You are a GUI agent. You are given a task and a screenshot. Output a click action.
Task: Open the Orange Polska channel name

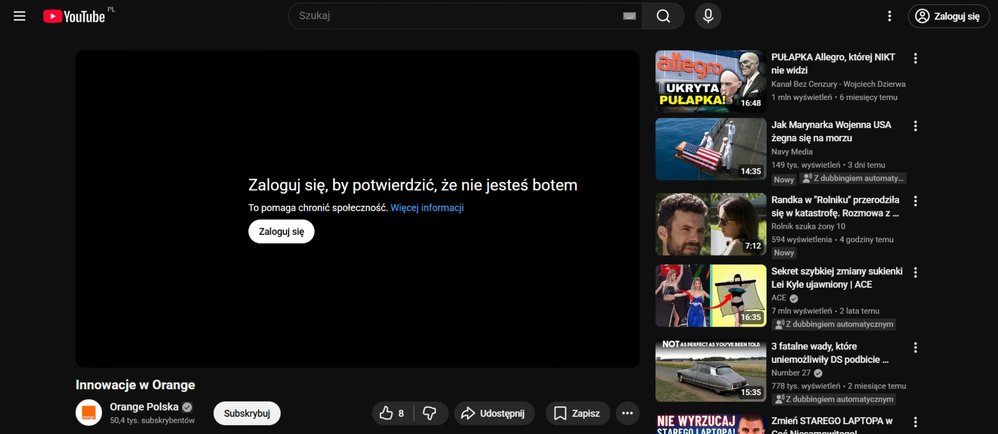[x=144, y=407]
